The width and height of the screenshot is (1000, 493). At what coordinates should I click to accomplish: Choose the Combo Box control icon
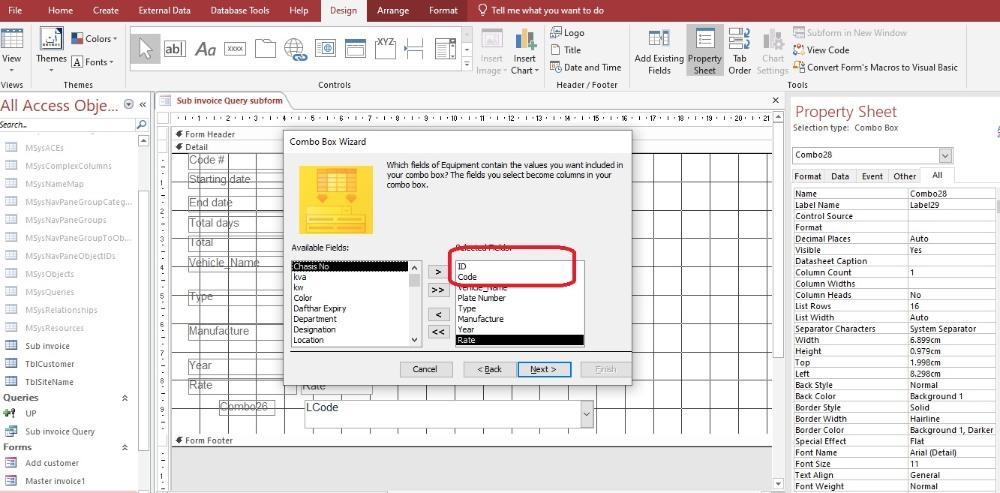pos(445,48)
